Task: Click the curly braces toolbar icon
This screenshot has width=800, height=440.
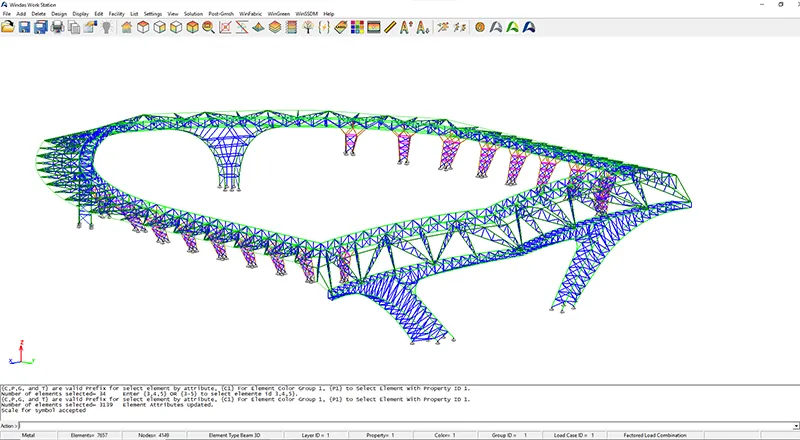Action: (x=323, y=27)
